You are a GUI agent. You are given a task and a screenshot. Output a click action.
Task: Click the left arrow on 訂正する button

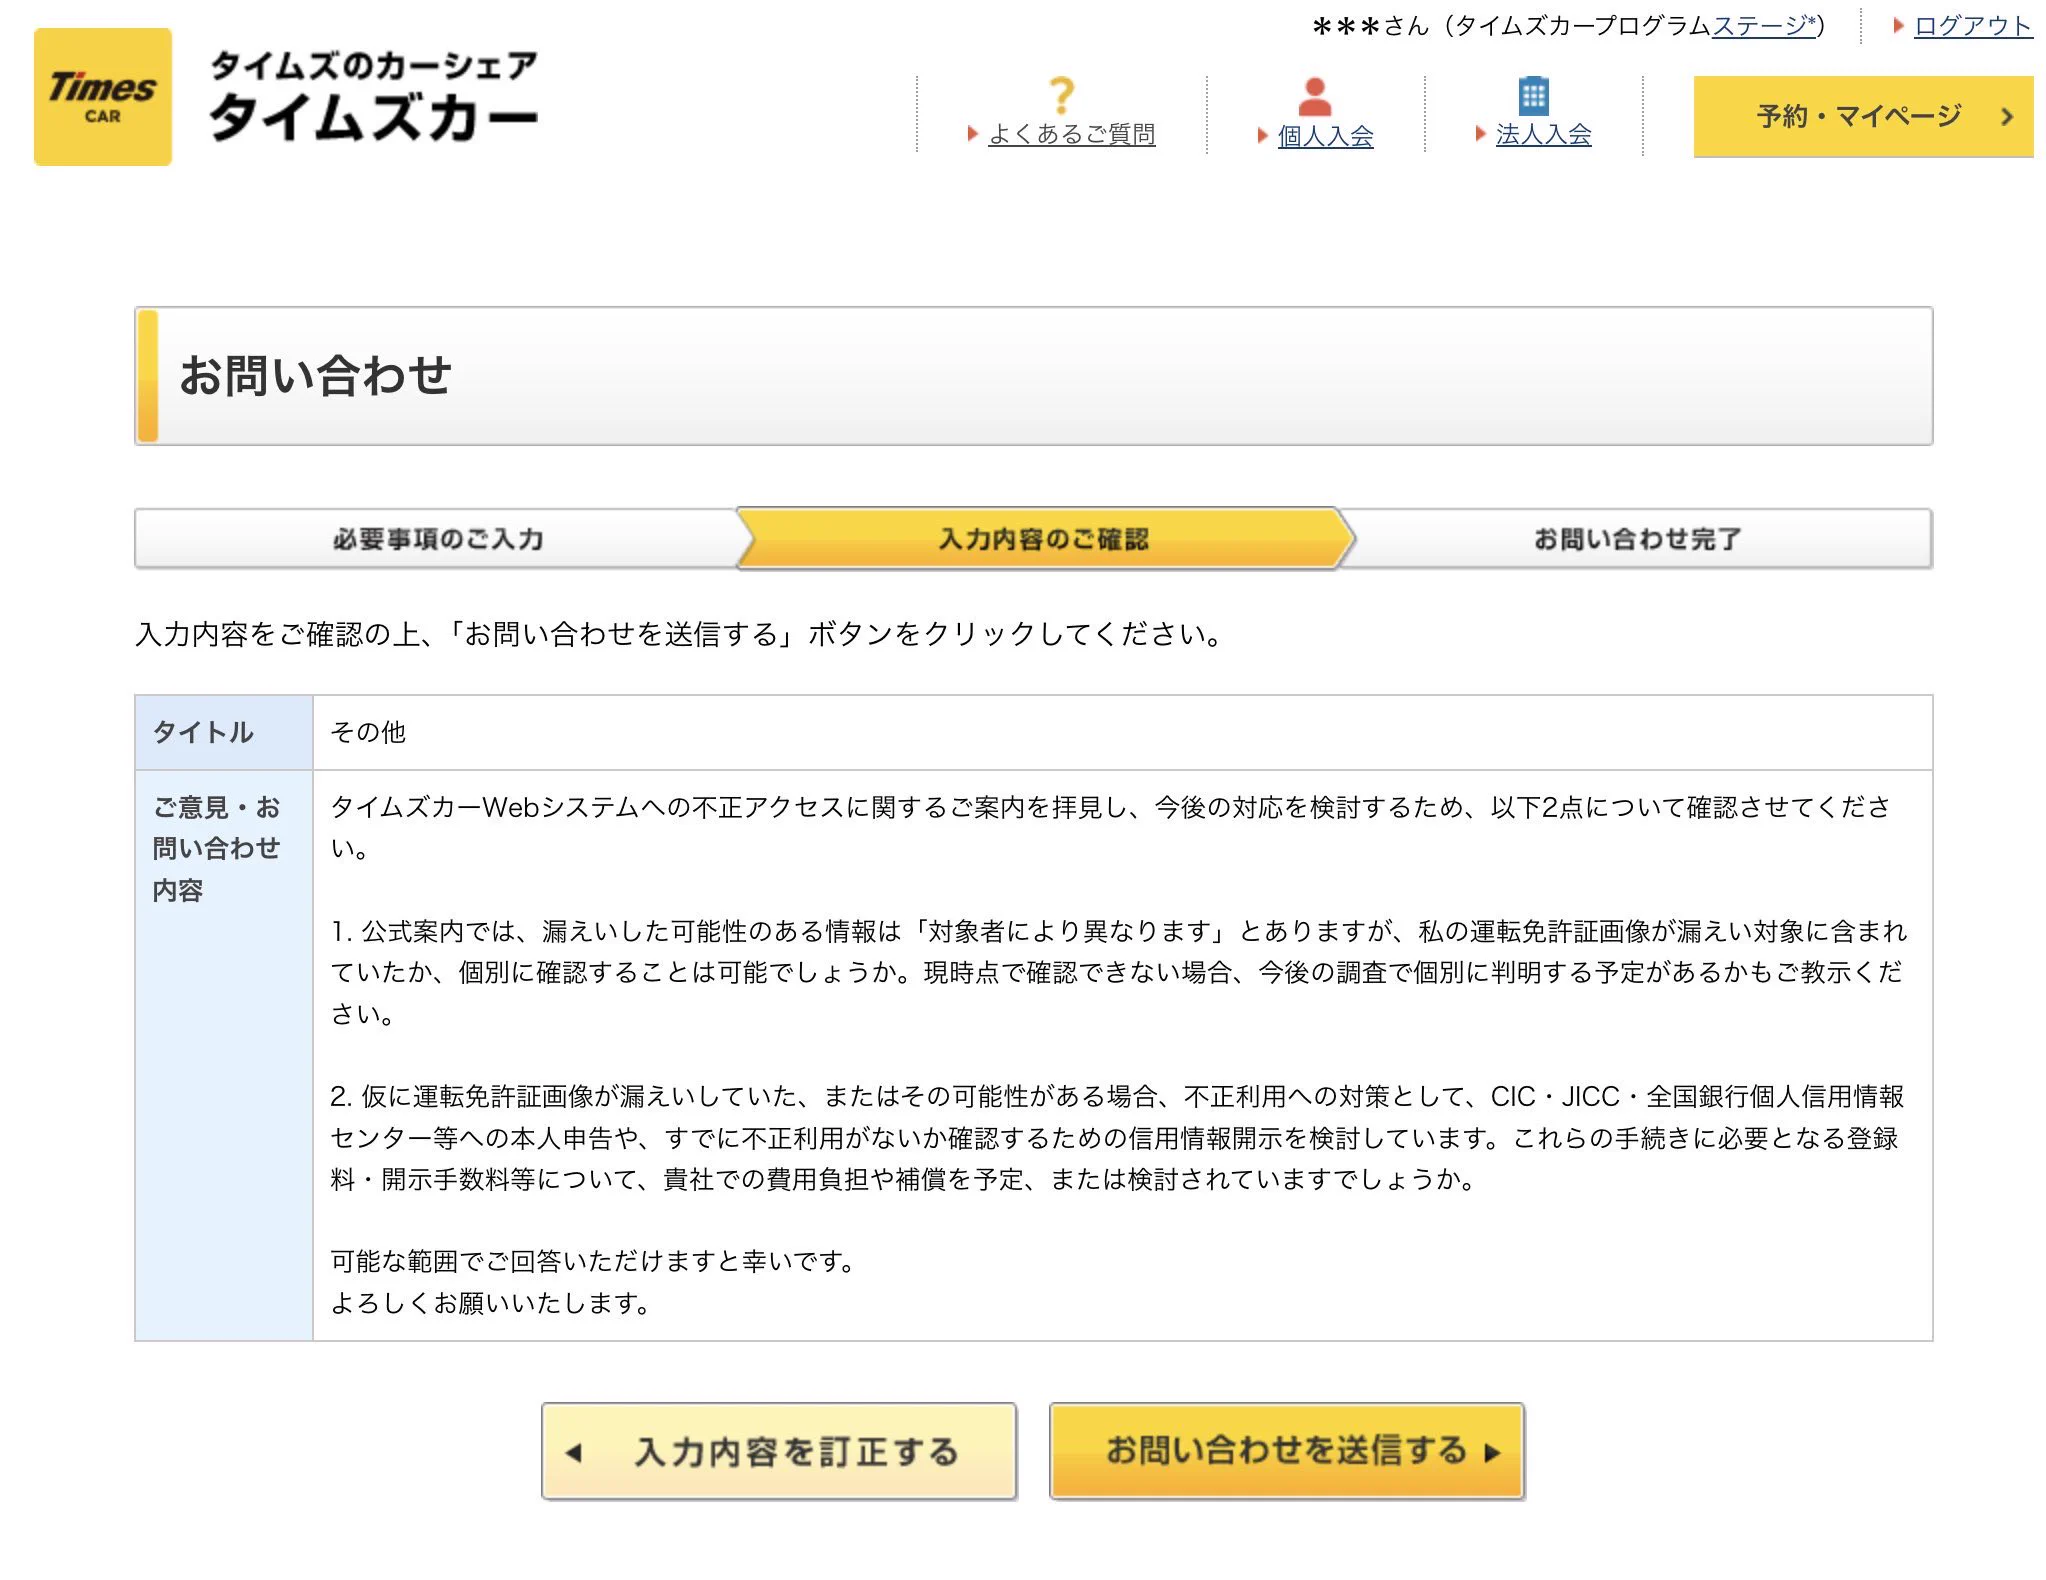click(573, 1452)
